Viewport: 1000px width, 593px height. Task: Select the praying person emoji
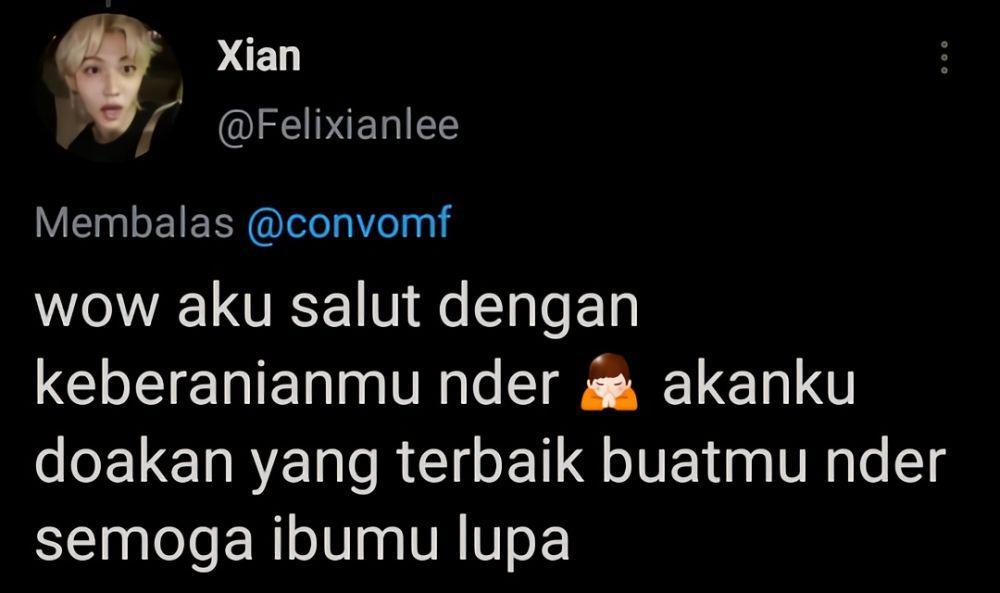click(608, 383)
